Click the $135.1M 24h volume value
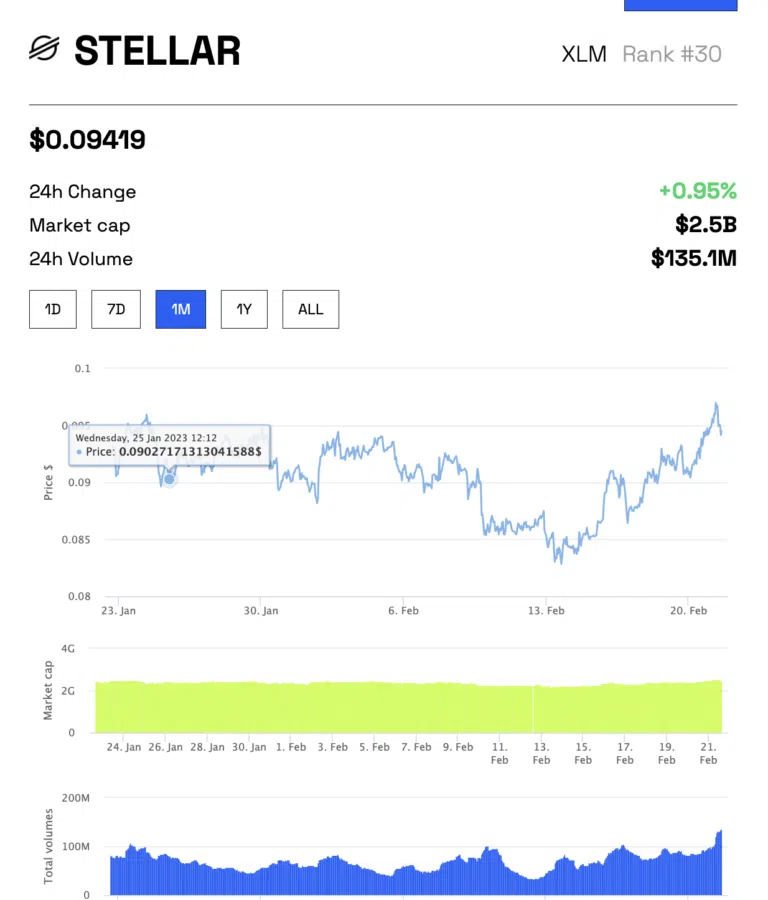Image resolution: width=768 pixels, height=900 pixels. click(693, 259)
